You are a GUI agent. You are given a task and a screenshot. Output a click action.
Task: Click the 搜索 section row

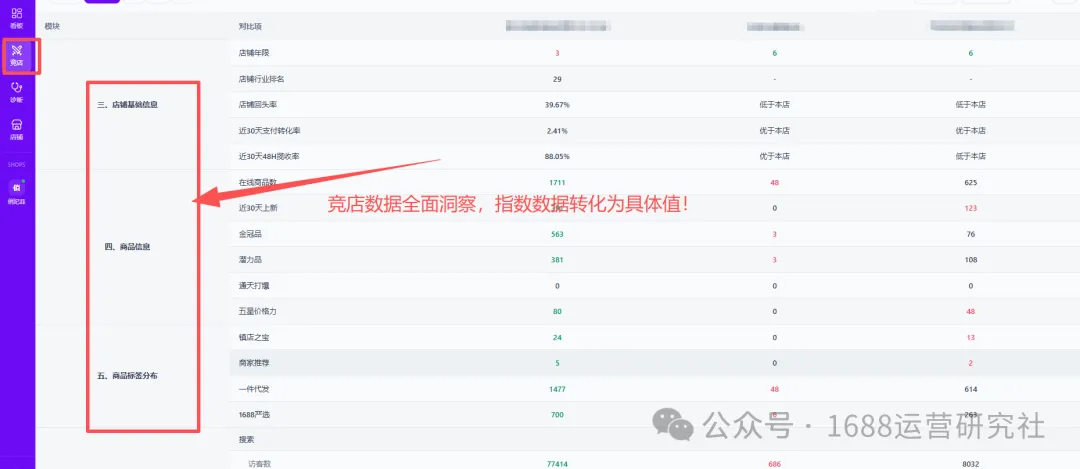click(246, 439)
